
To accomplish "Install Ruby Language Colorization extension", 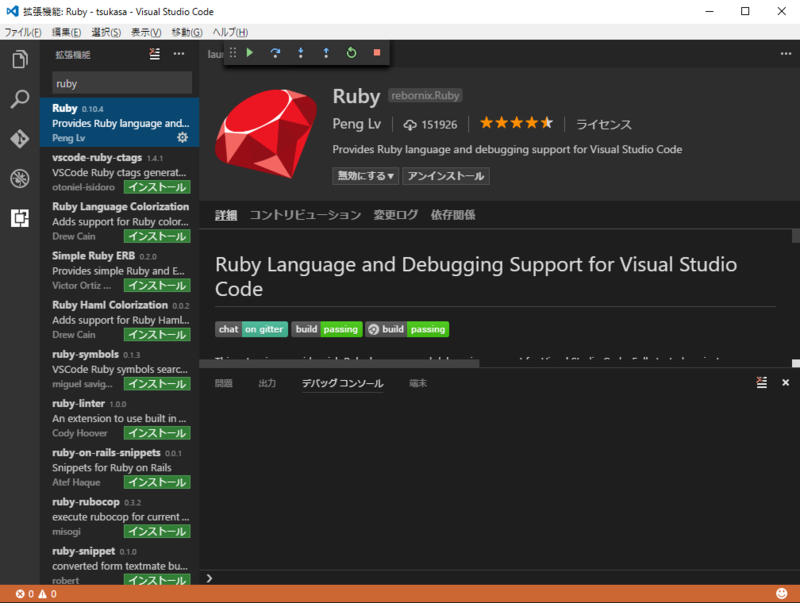I will point(157,236).
